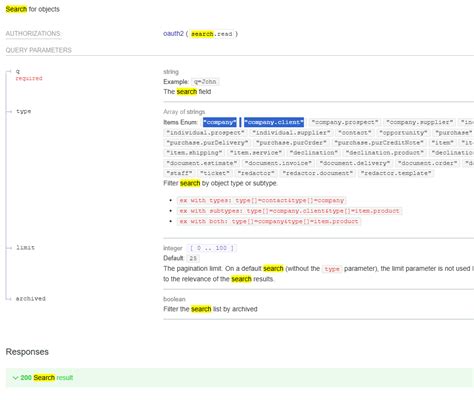
Task: Click the "individual.prospect" enum value
Action: 205,133
